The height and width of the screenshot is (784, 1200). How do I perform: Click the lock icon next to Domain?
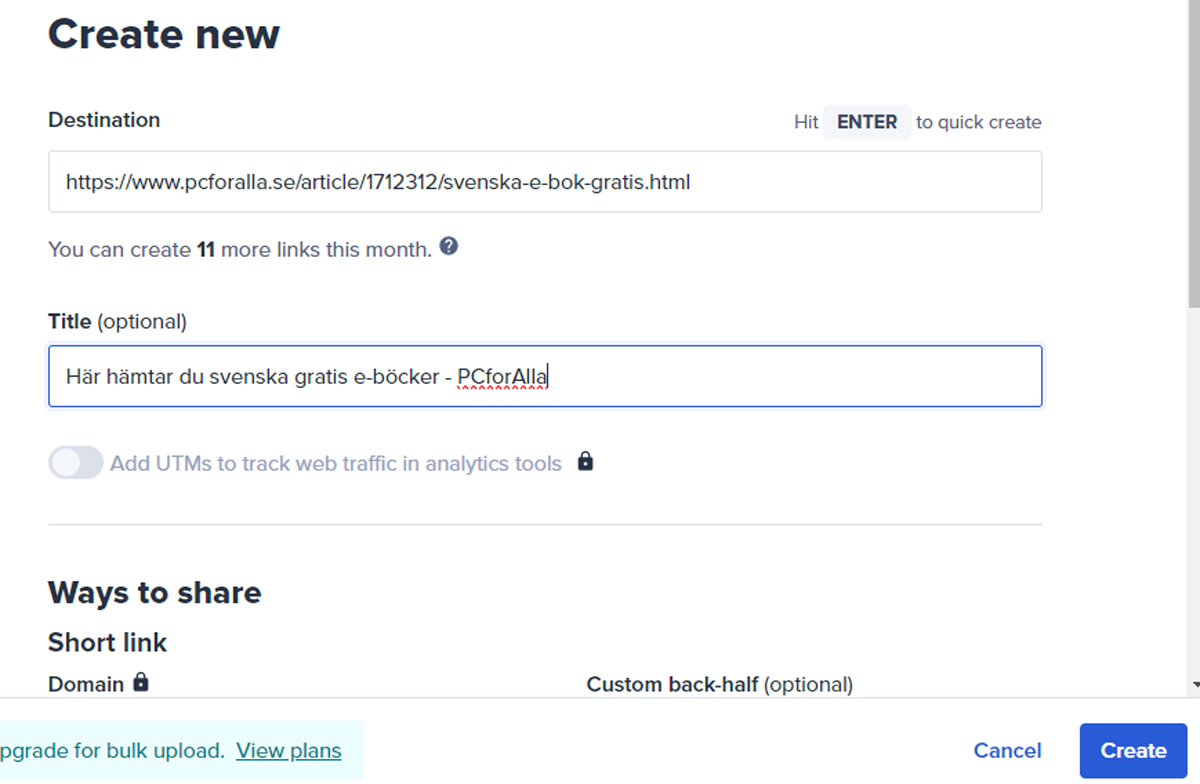coord(141,683)
